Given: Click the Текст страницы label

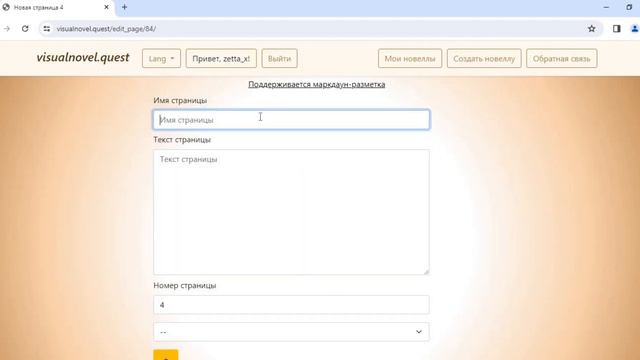Looking at the screenshot, I should pos(182,140).
